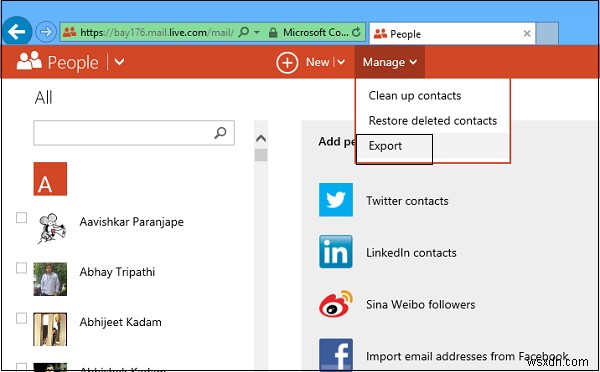Click the scrollbar up arrow

click(261, 138)
